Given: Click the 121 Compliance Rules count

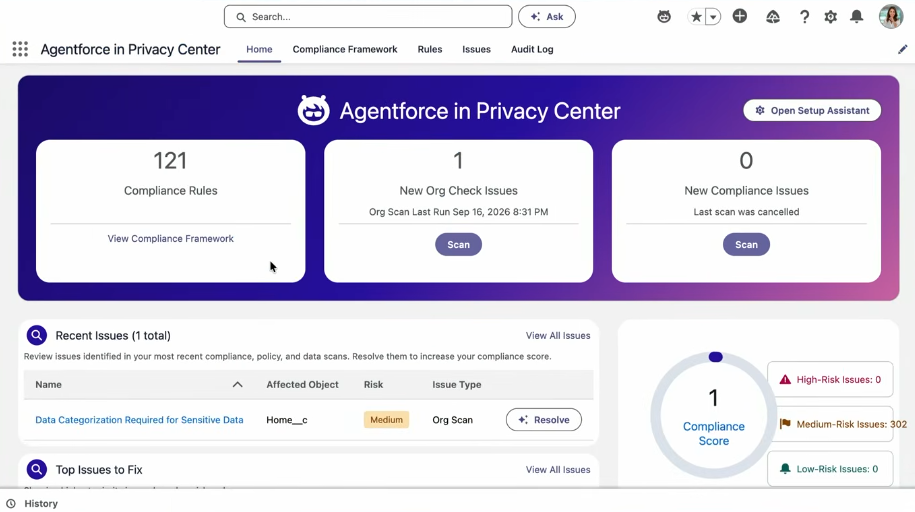Looking at the screenshot, I should 170,161.
